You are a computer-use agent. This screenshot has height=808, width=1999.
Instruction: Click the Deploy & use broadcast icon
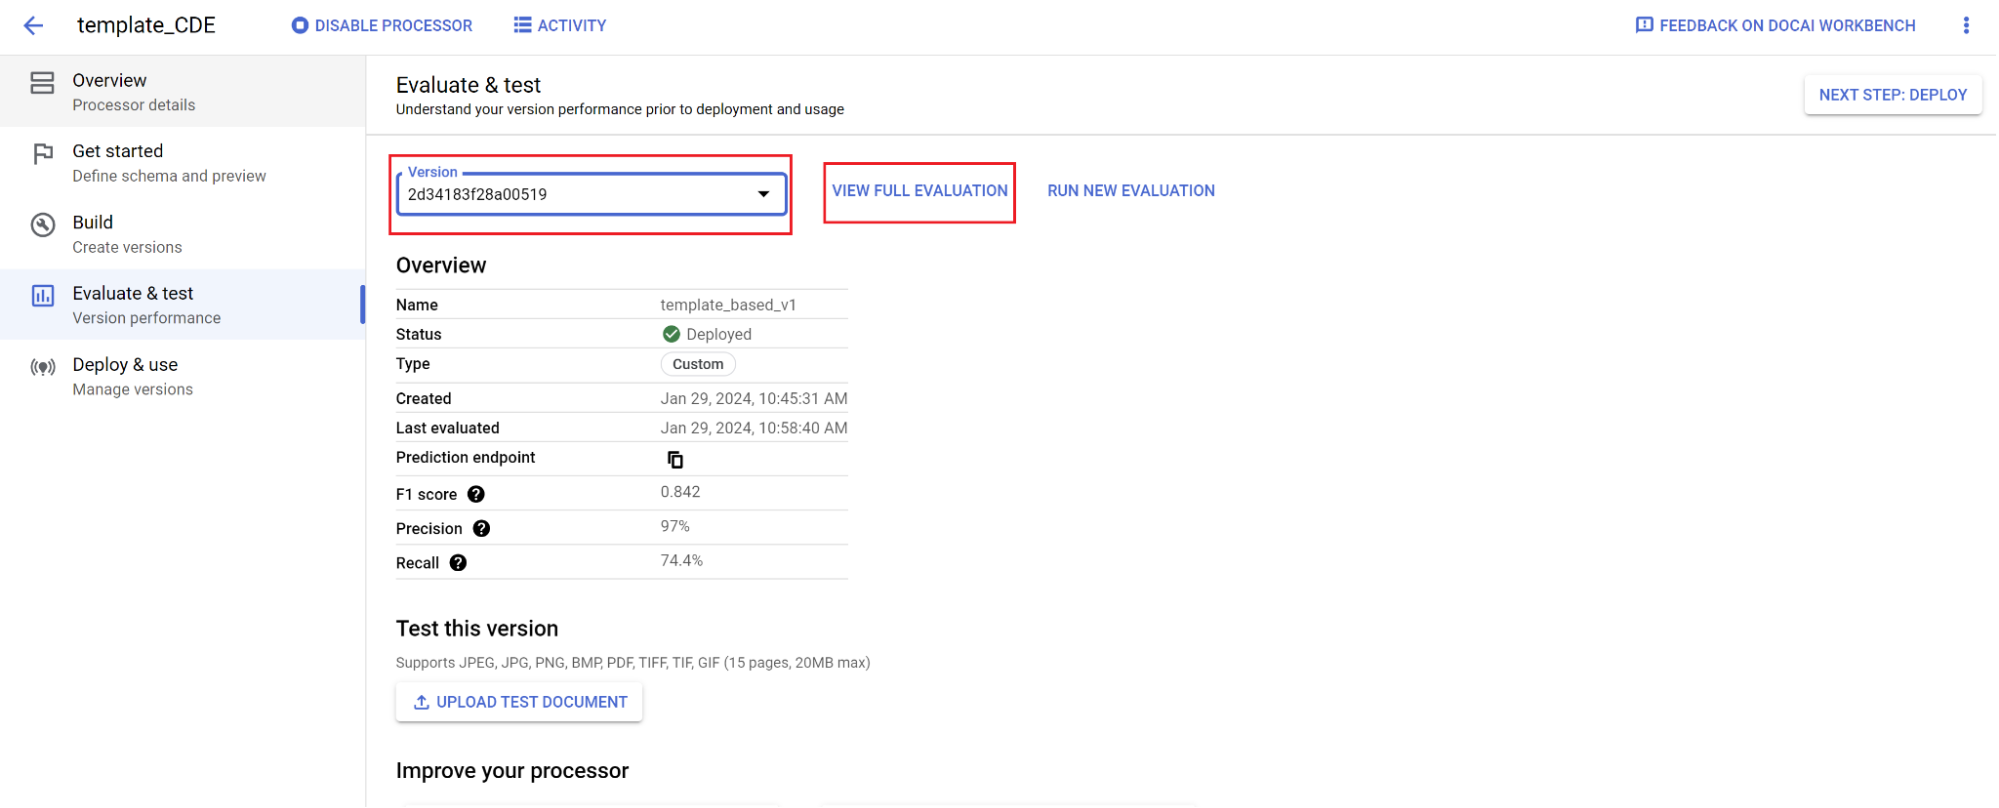pyautogui.click(x=42, y=367)
